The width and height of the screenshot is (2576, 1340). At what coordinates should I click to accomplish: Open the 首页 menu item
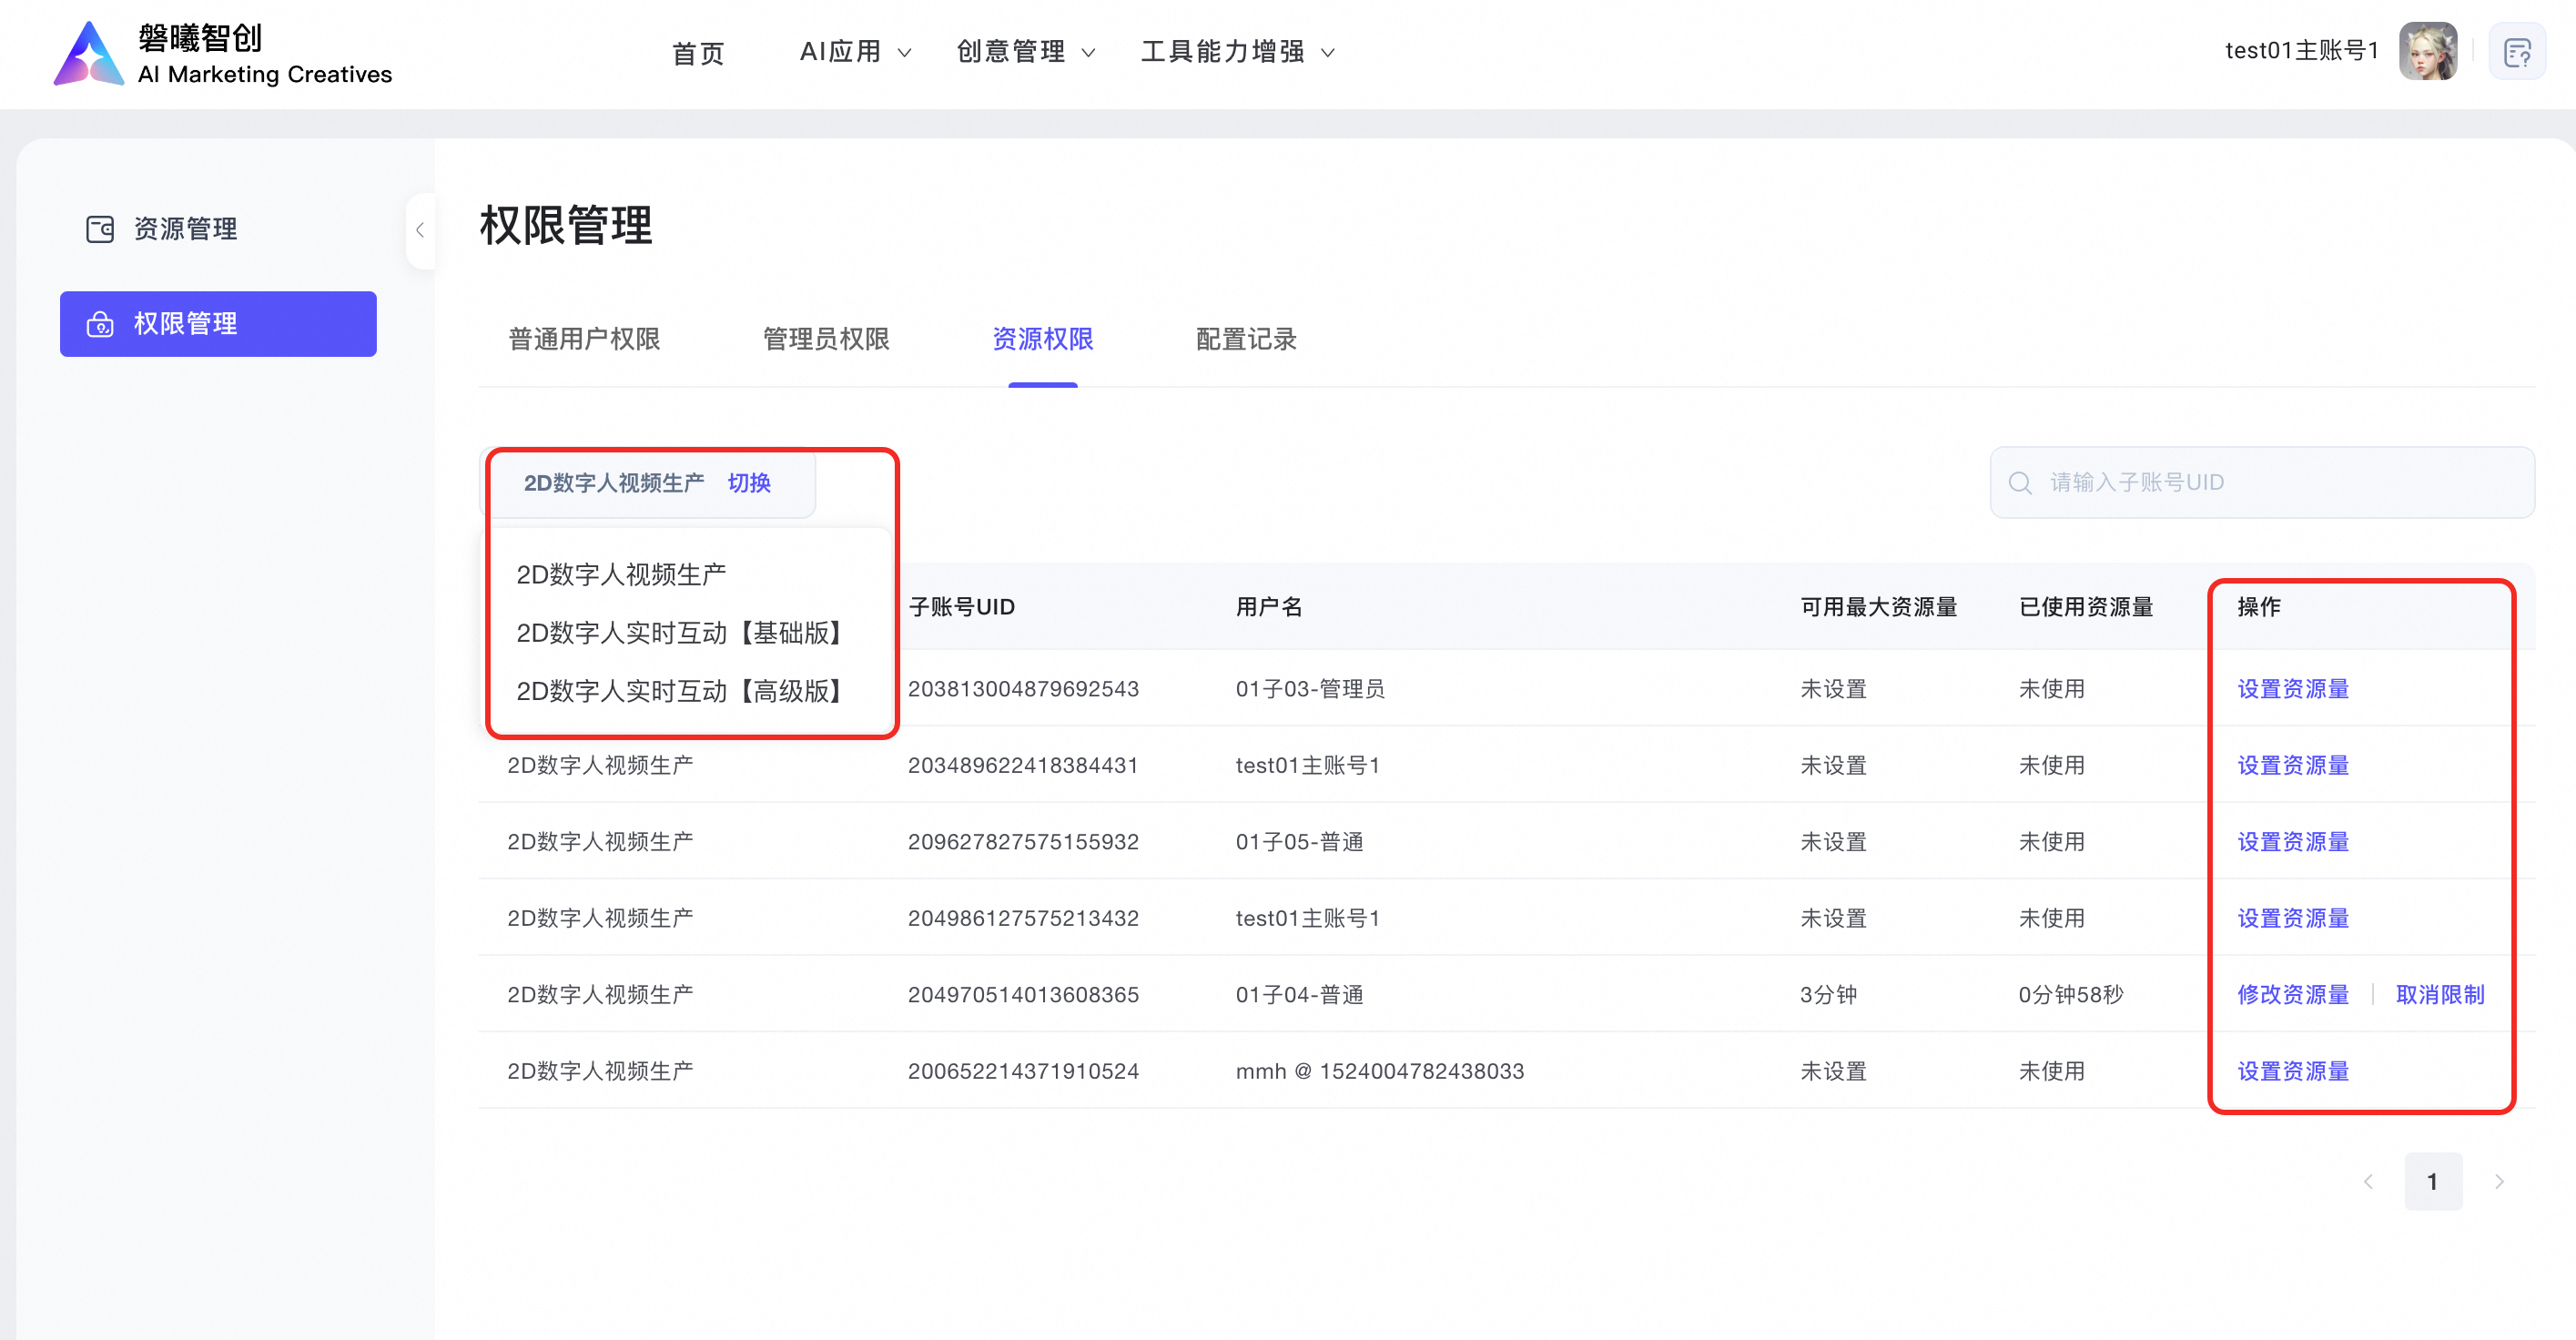pos(697,53)
